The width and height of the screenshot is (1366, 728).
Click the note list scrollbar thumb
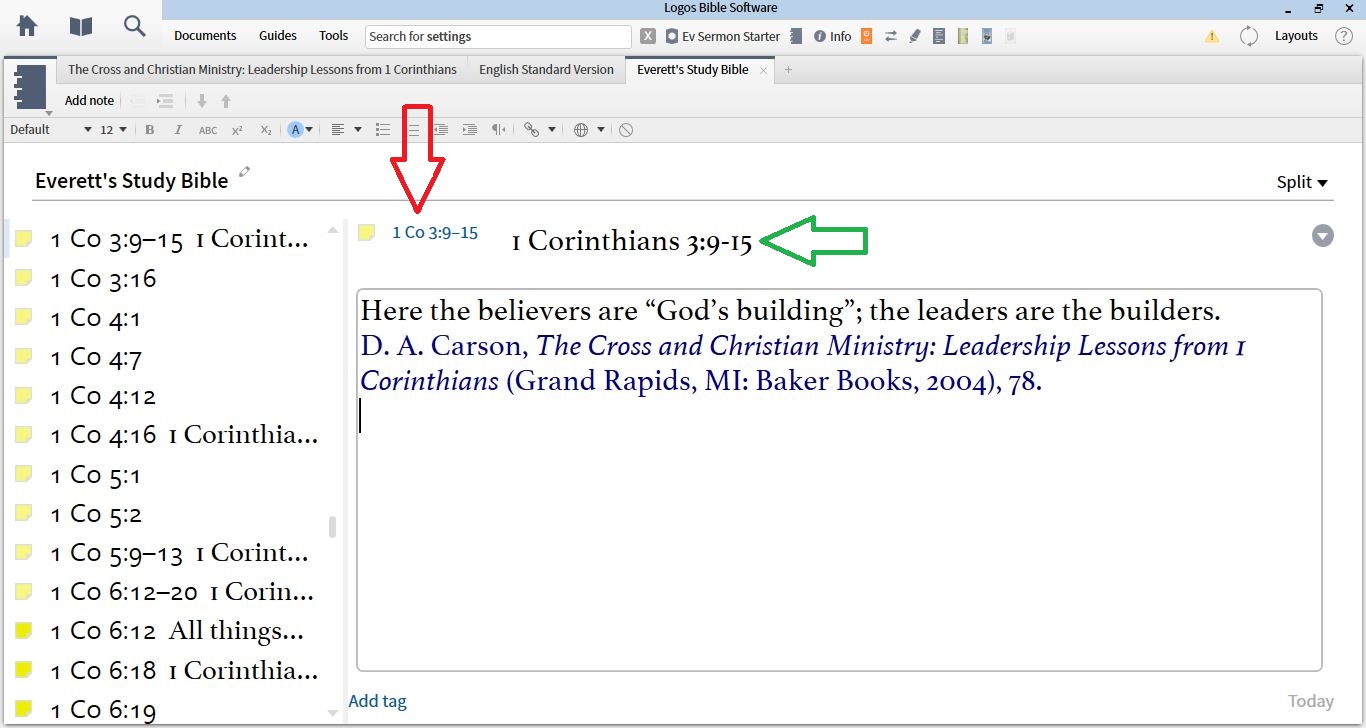333,526
